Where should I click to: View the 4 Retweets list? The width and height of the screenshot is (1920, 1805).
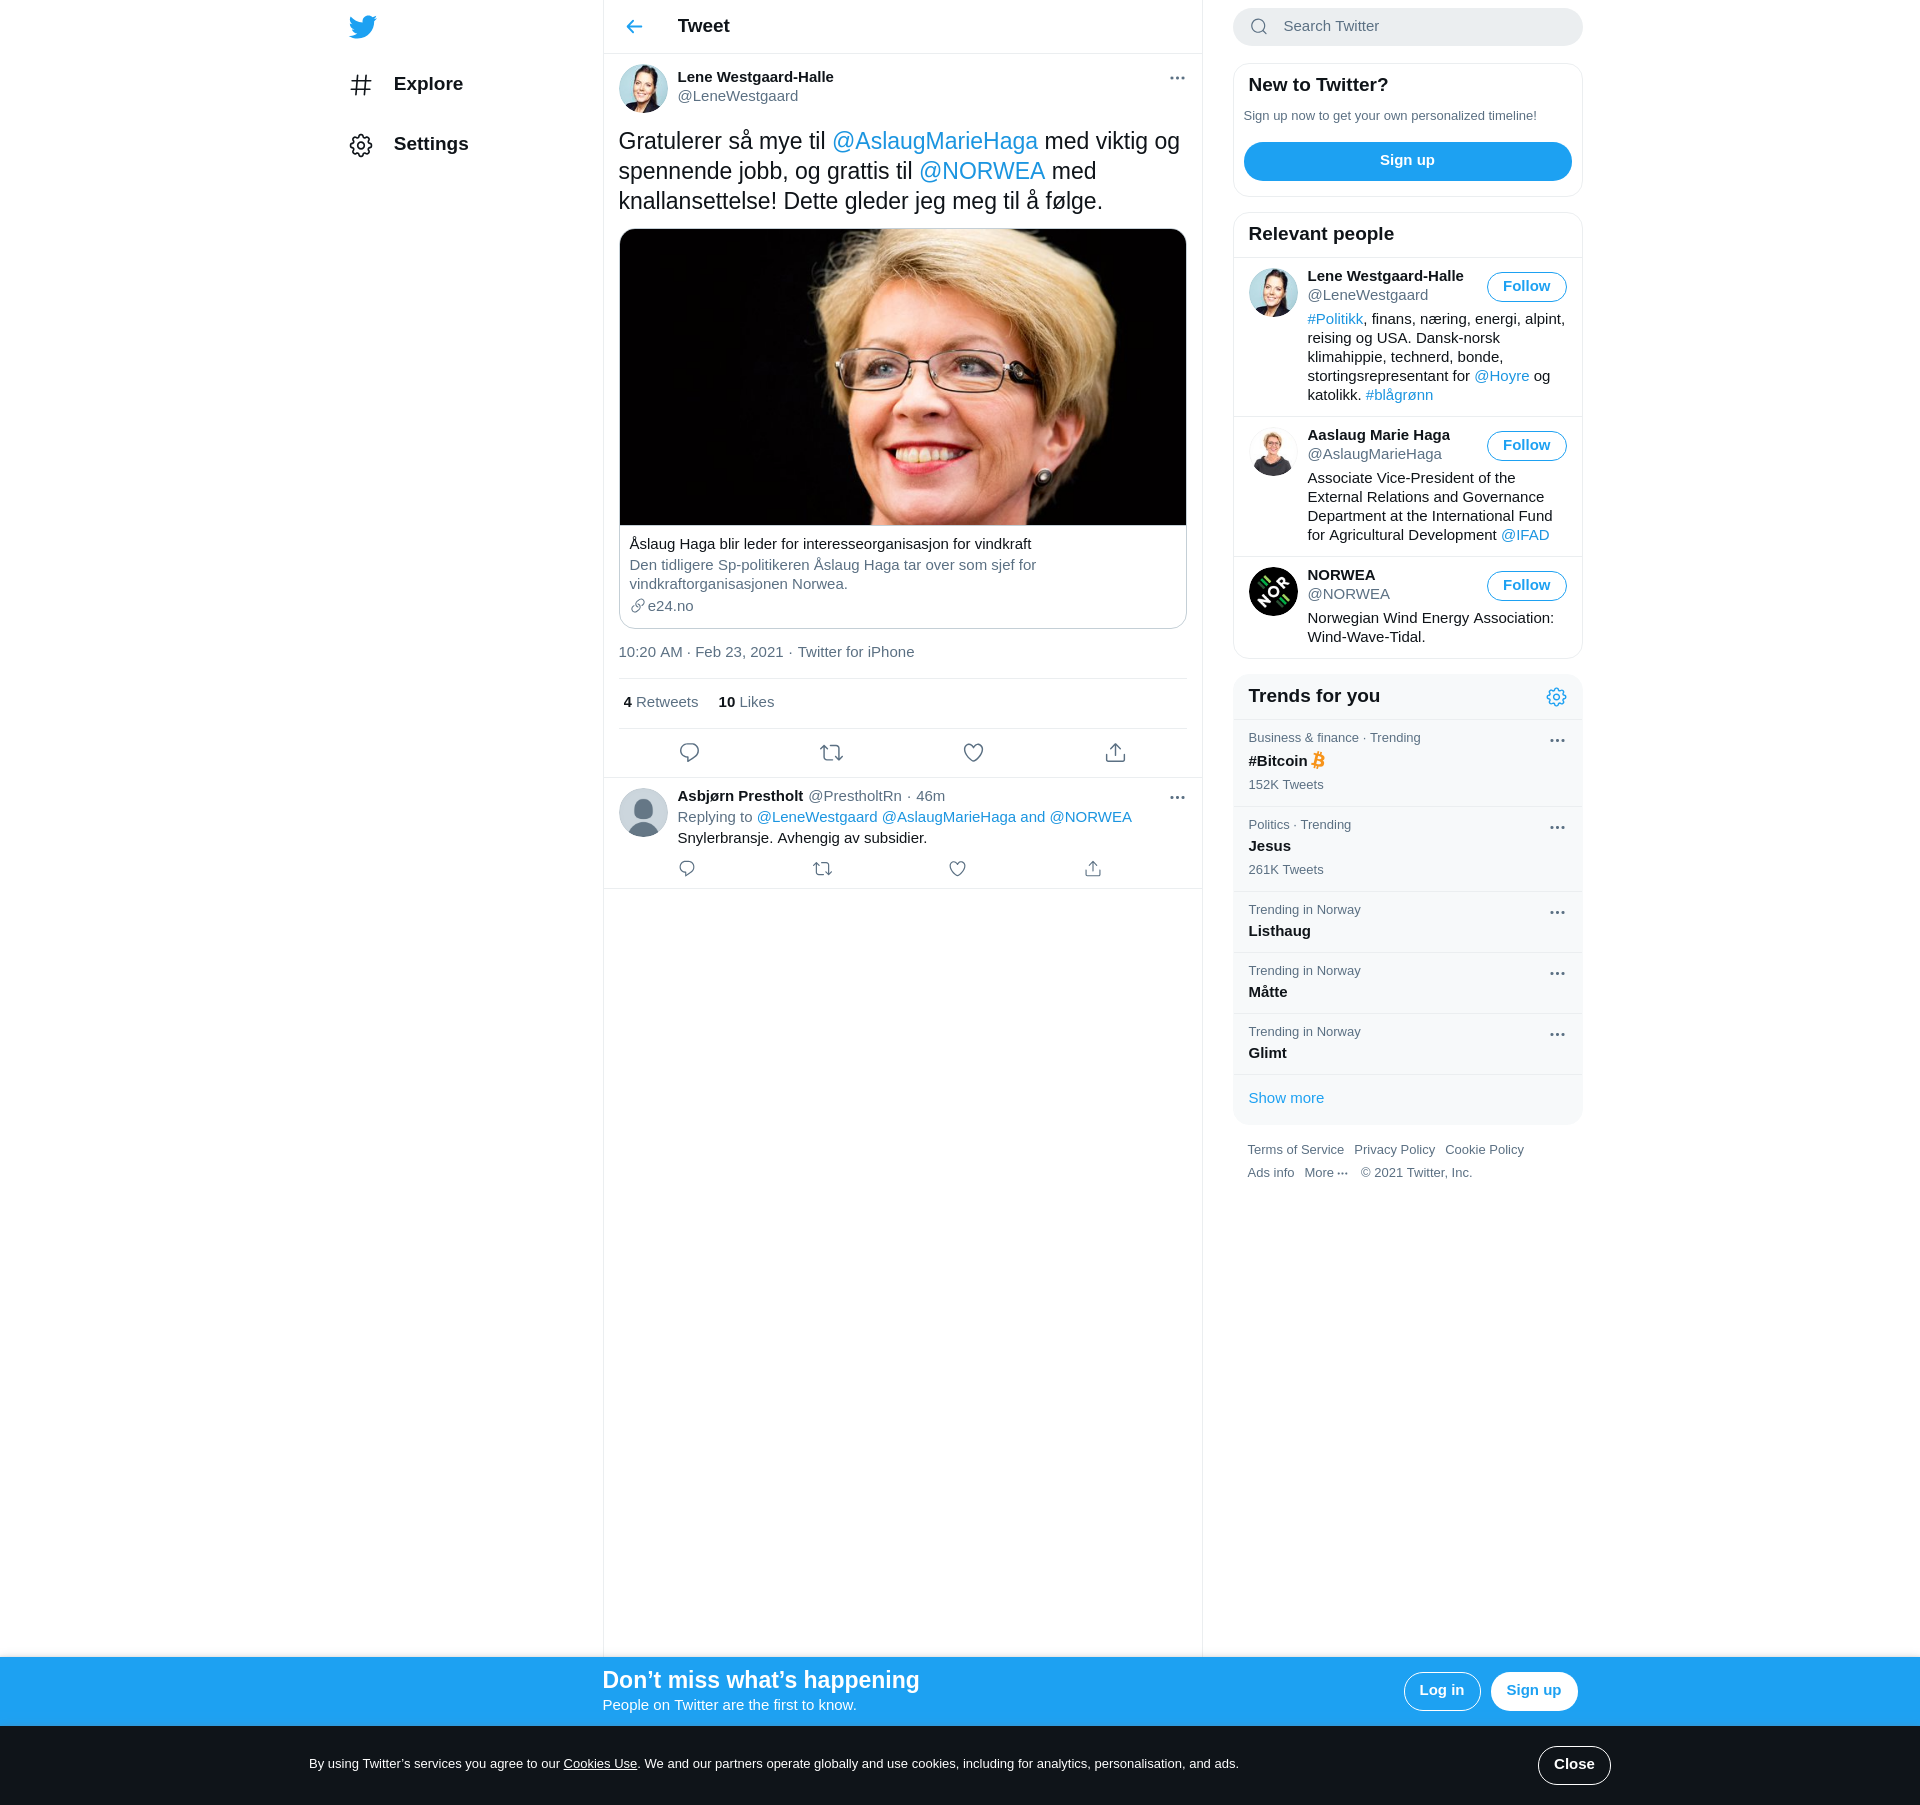point(660,703)
